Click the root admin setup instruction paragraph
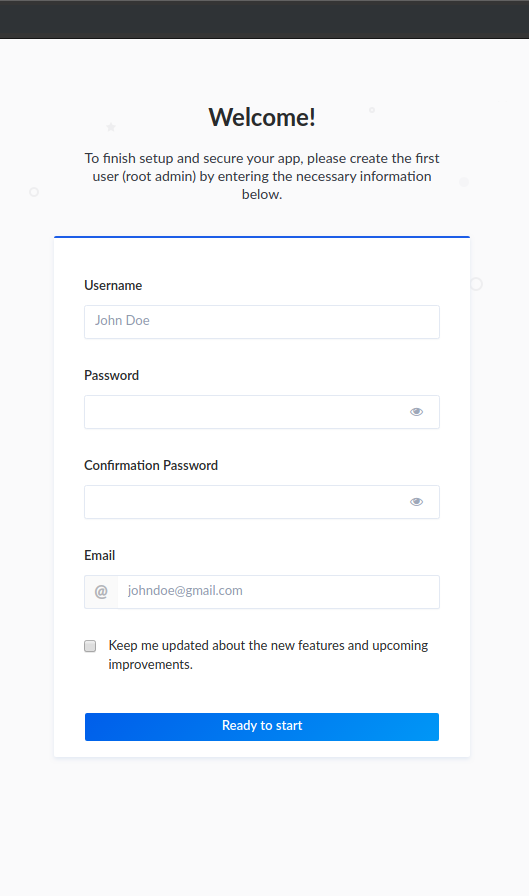The height and width of the screenshot is (896, 529). pyautogui.click(x=262, y=176)
